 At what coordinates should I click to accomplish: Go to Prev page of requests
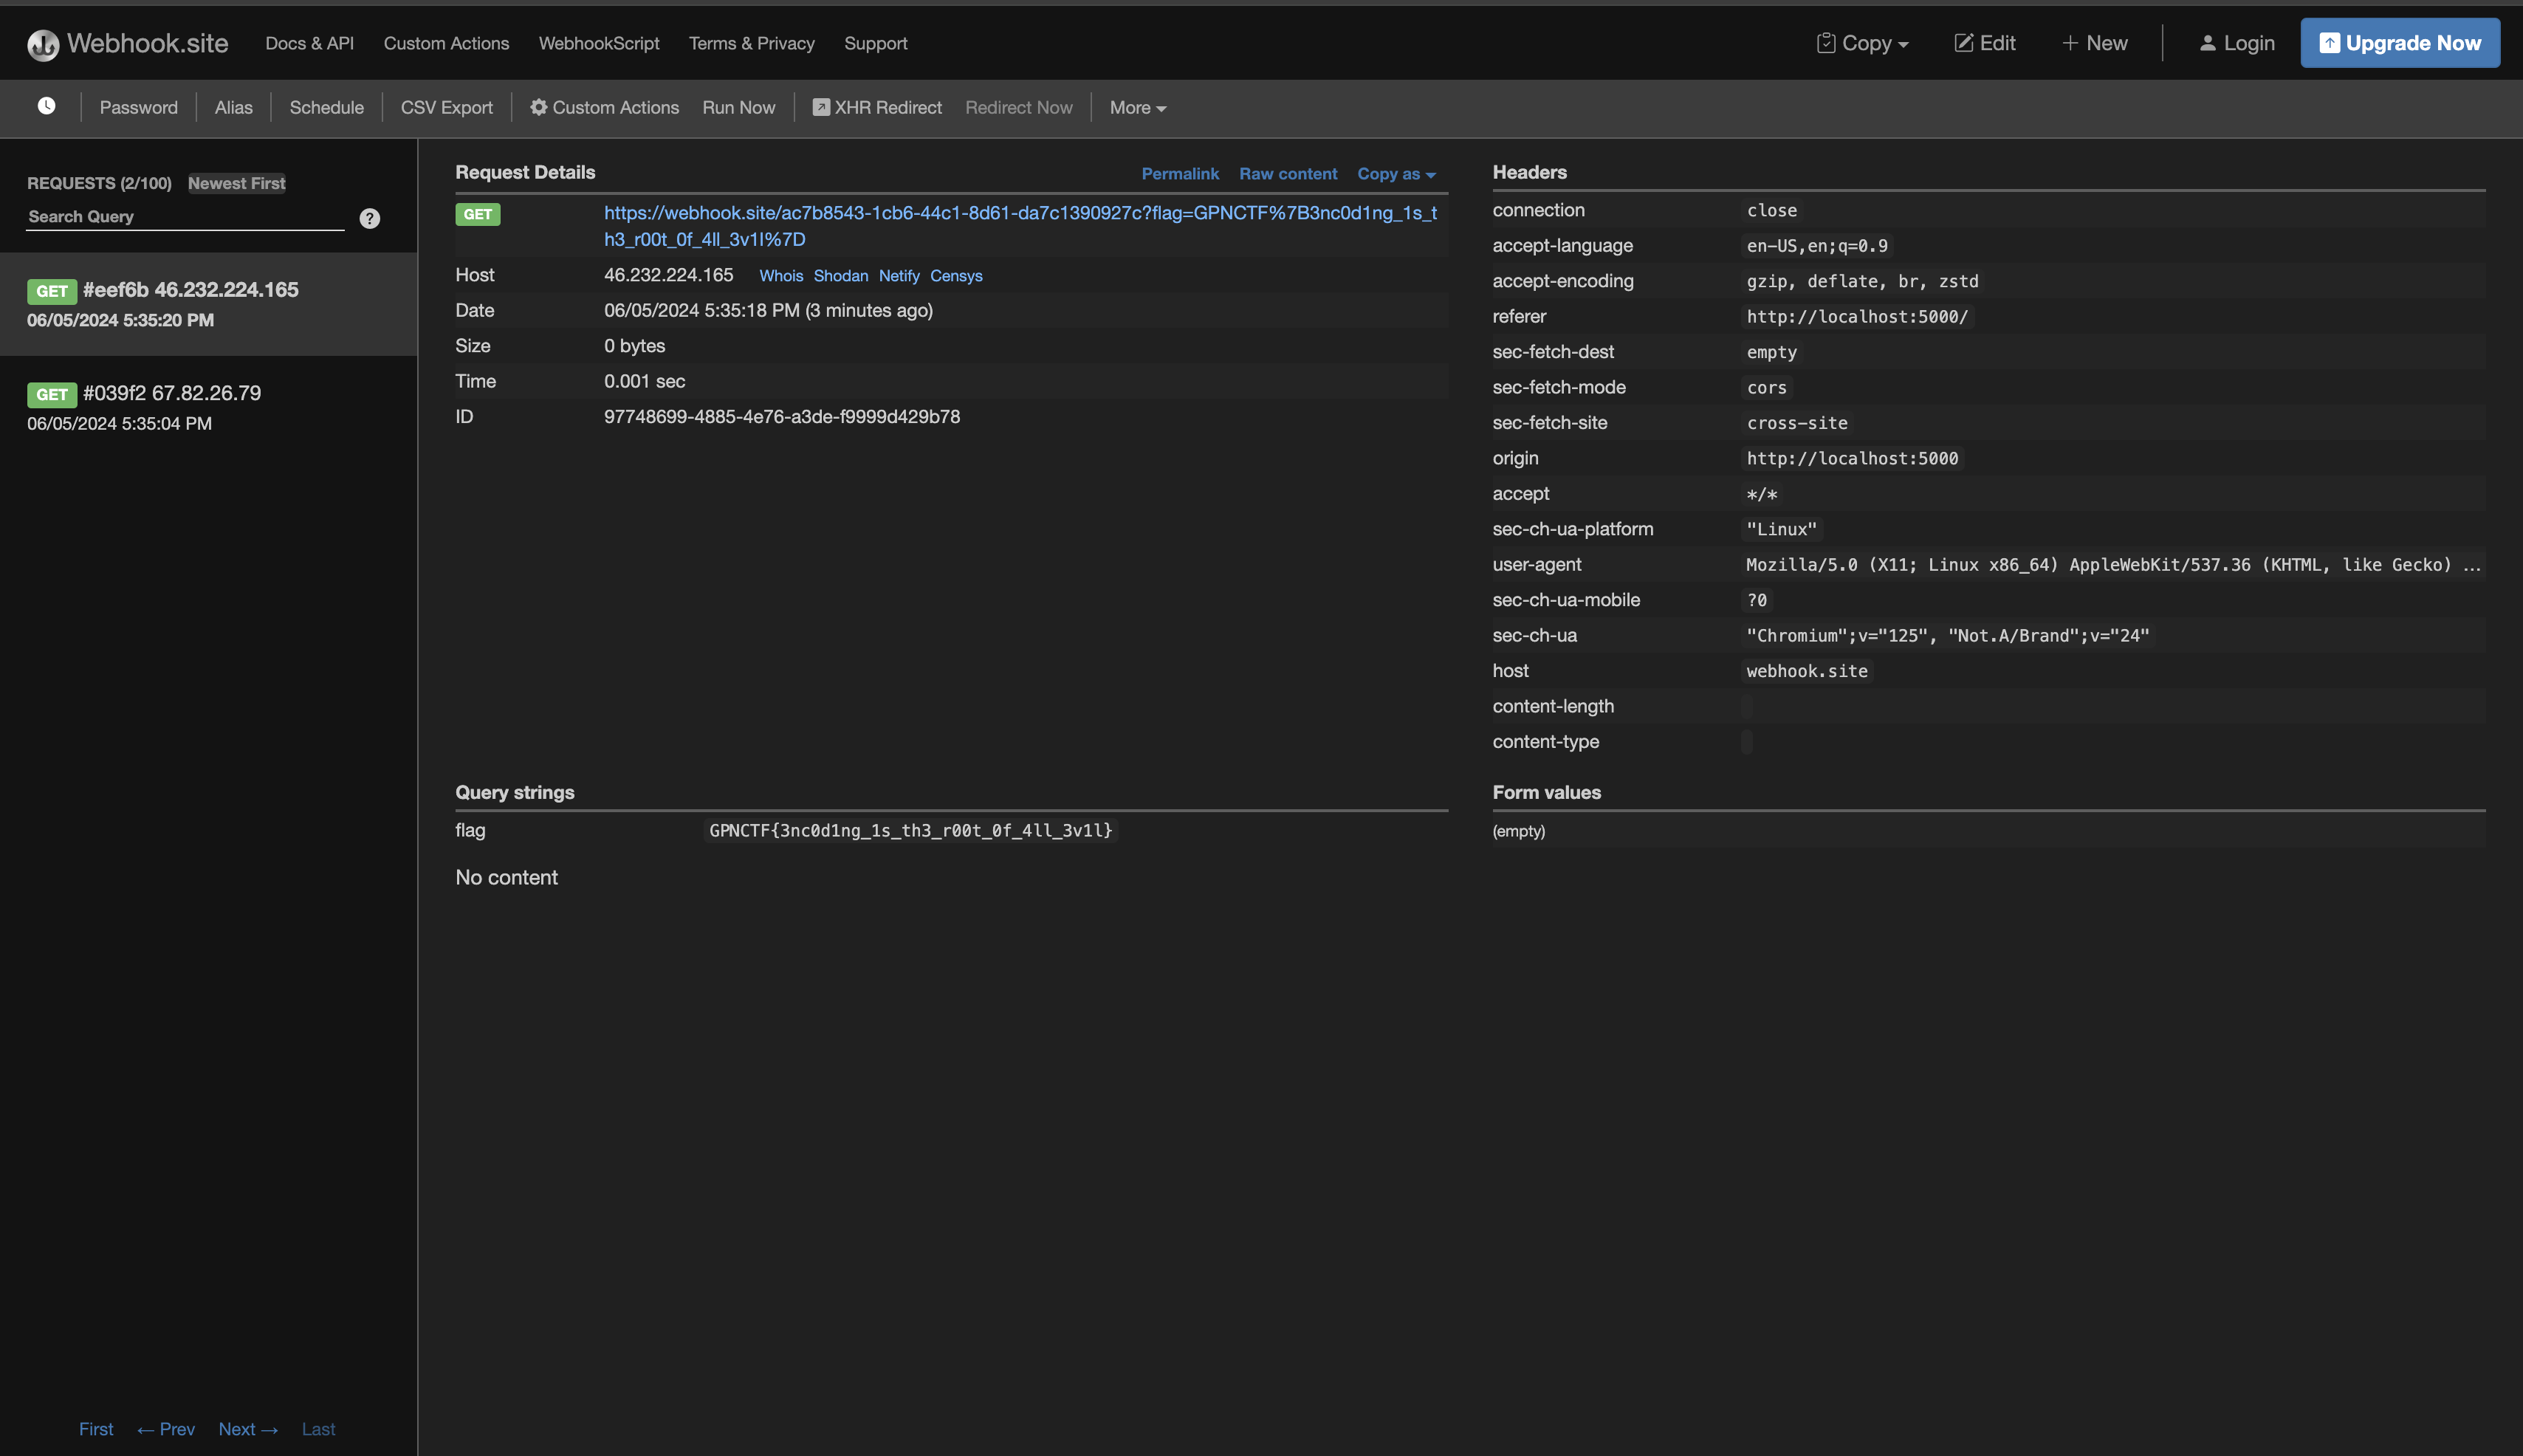(x=166, y=1429)
